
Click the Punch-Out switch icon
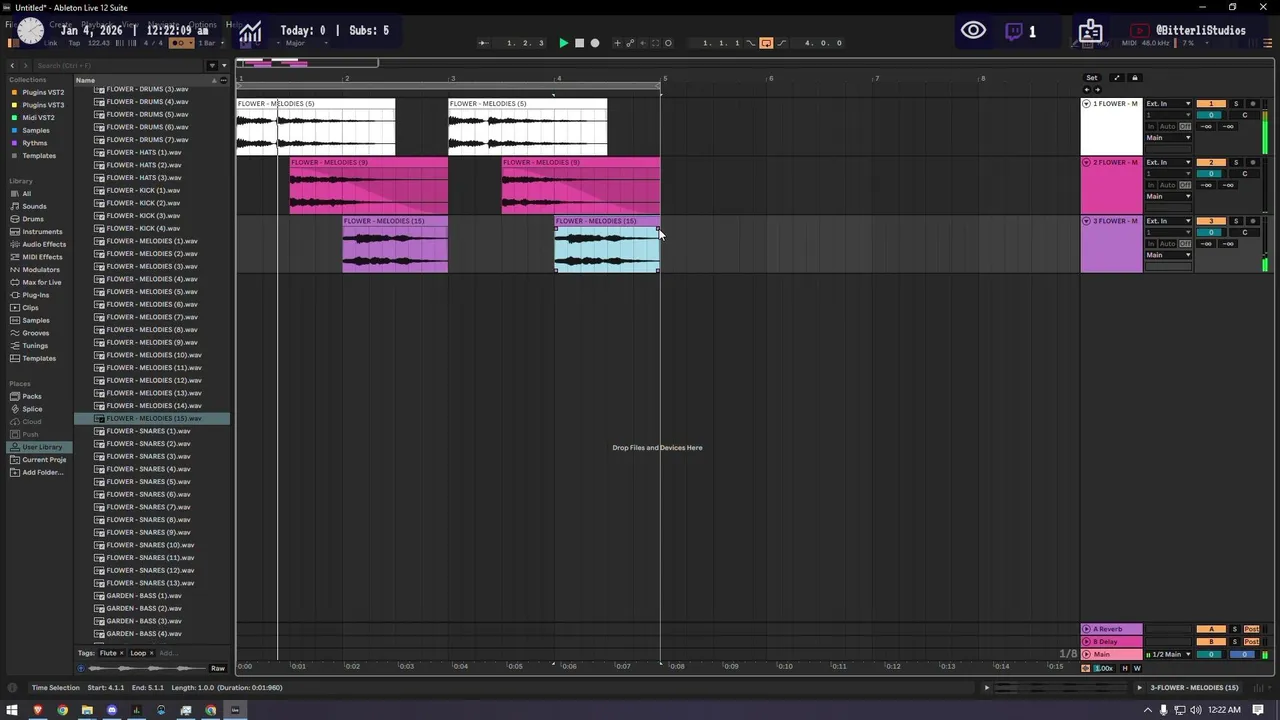782,43
